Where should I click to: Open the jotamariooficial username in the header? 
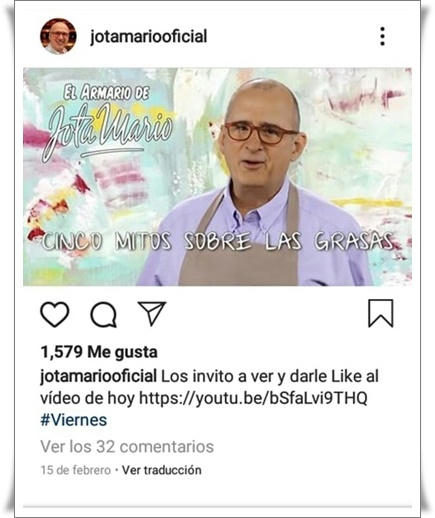click(149, 36)
